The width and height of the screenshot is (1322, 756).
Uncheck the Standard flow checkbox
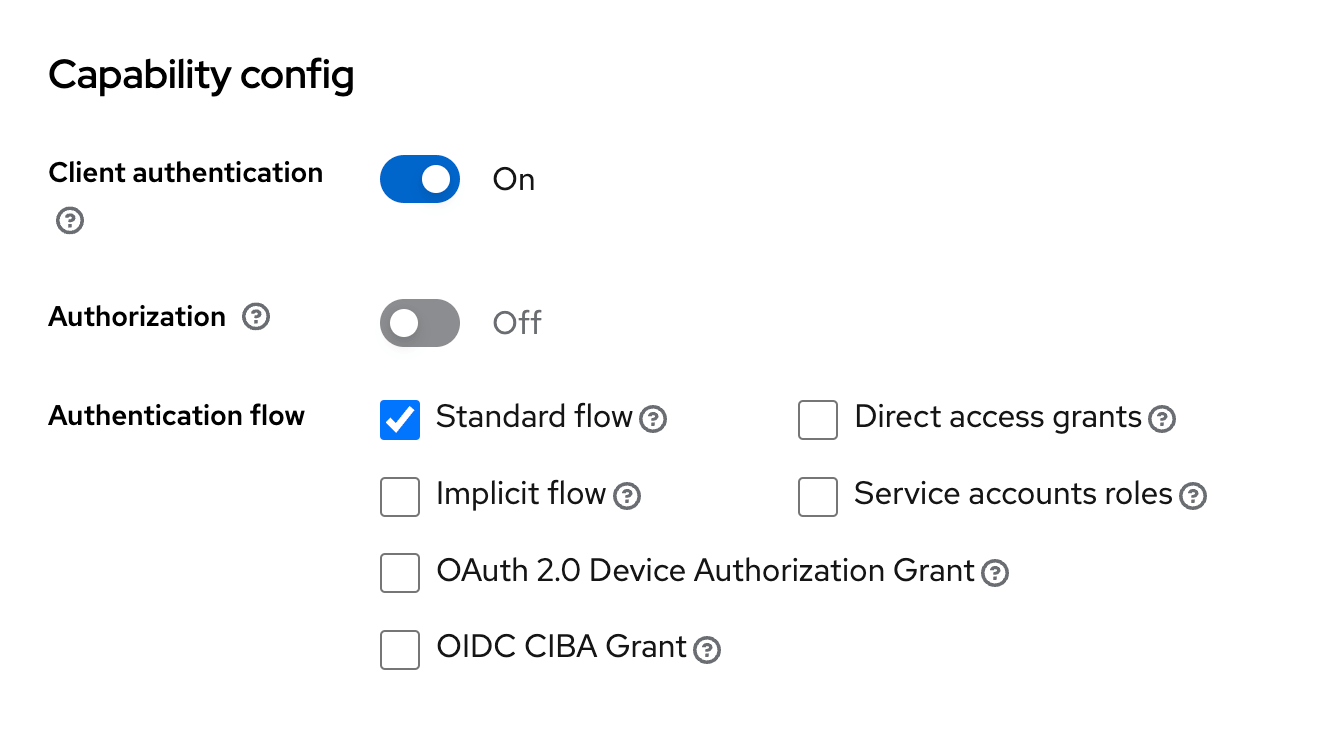(400, 420)
